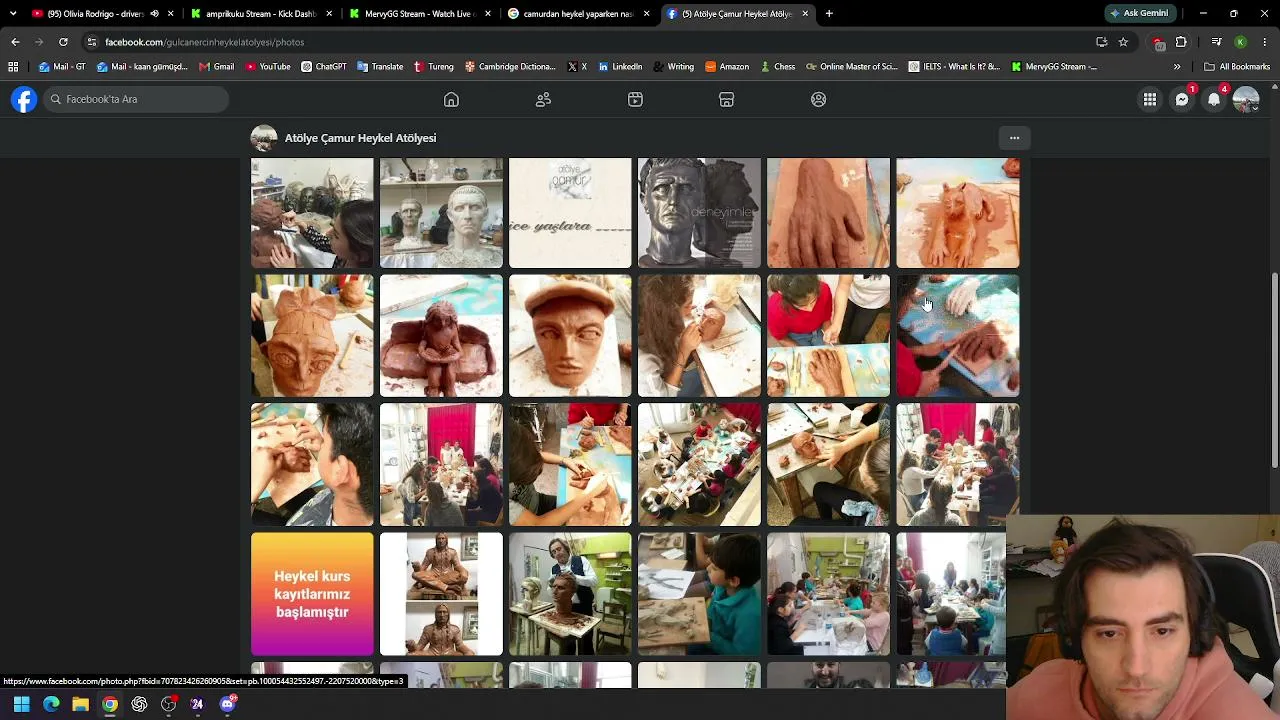Open the Marketplace icon in Facebook navigation
The height and width of the screenshot is (720, 1280).
click(x=727, y=99)
